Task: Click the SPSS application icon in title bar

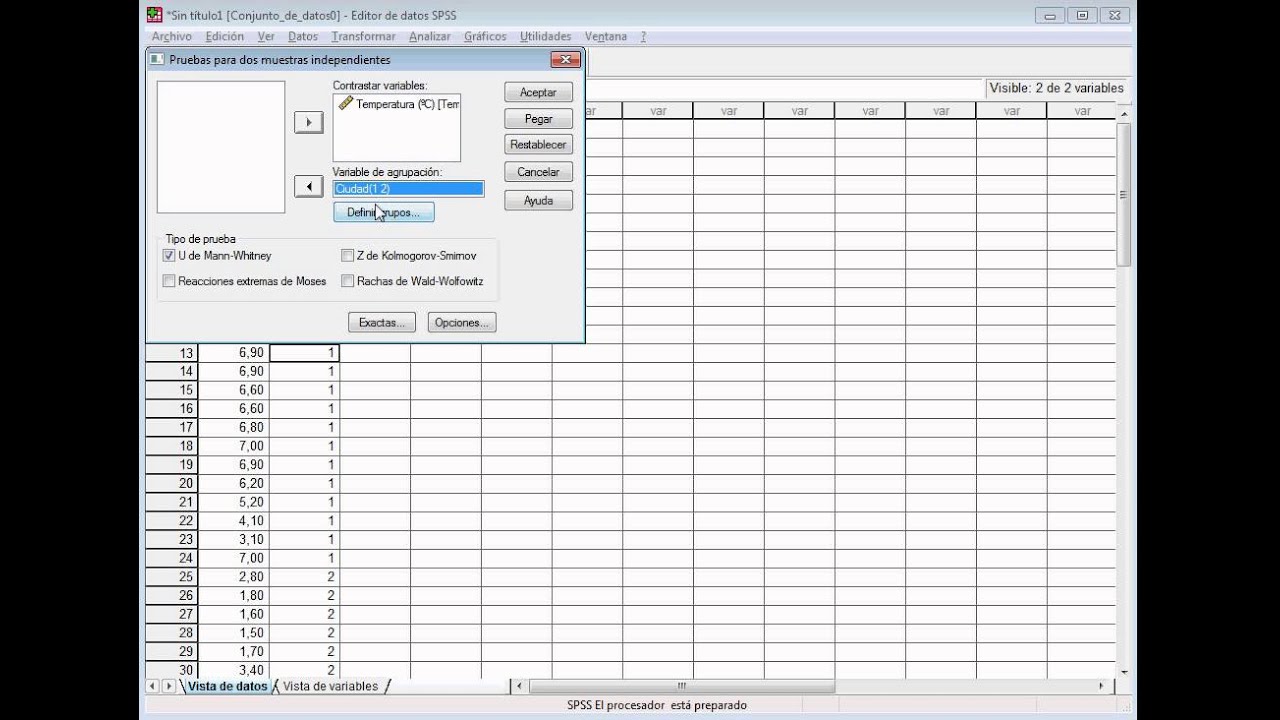Action: click(x=154, y=14)
